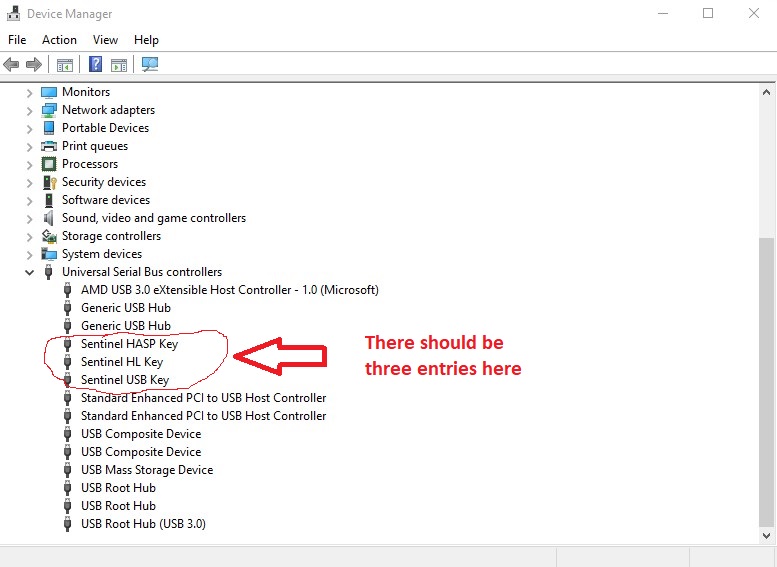The image size is (777, 567).
Task: Click Show/Hide Action Pane toolbar icon
Action: pos(119,64)
